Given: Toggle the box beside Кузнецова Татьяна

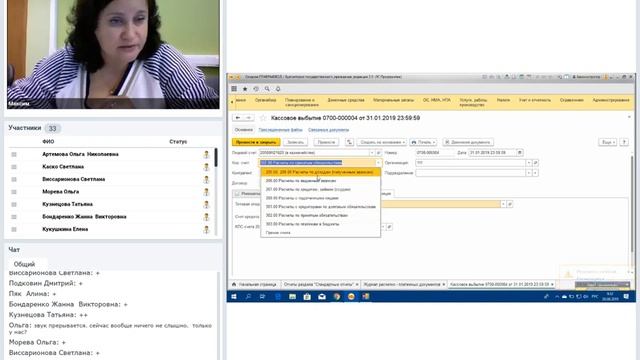Looking at the screenshot, I should [x=14, y=204].
